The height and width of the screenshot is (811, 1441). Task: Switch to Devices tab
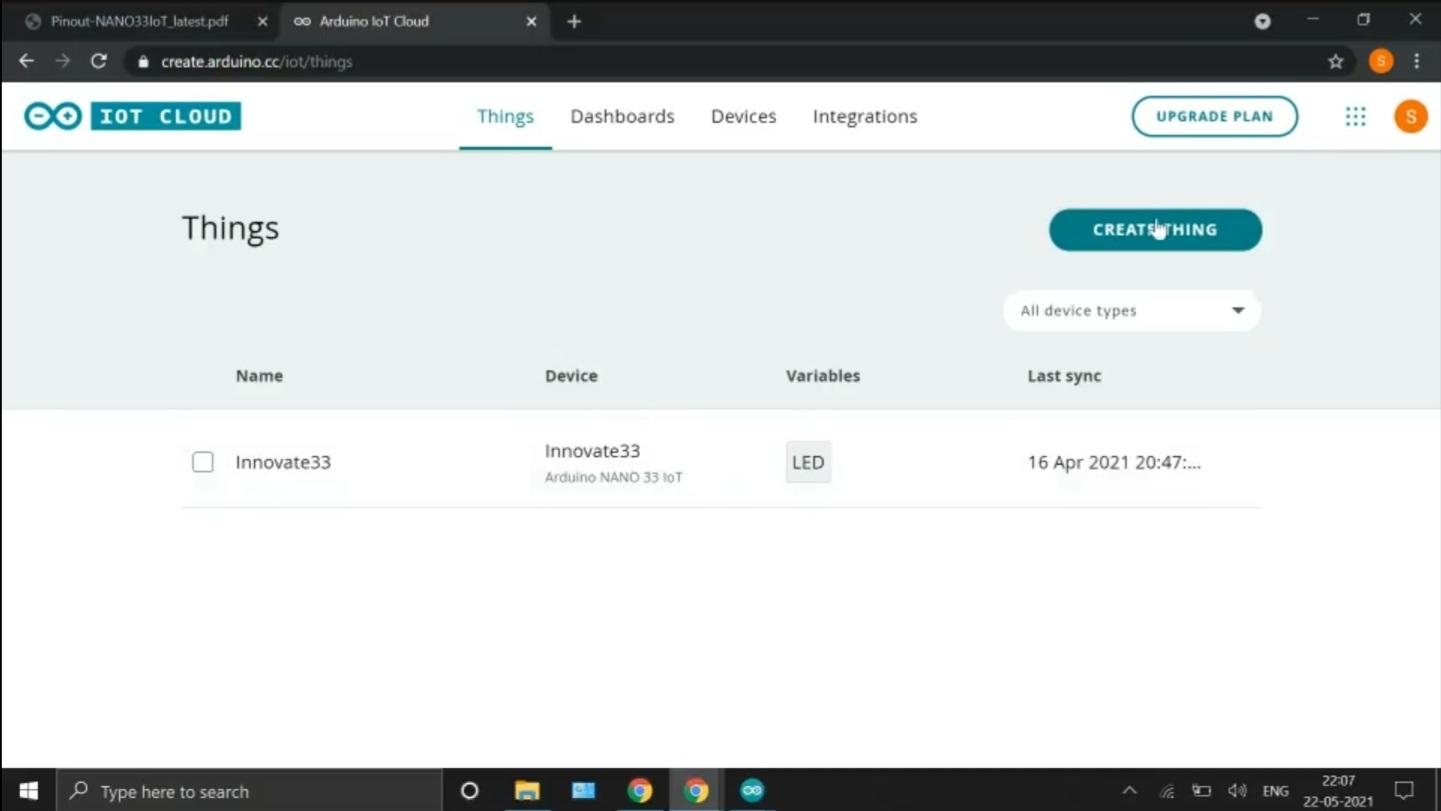[x=743, y=116]
